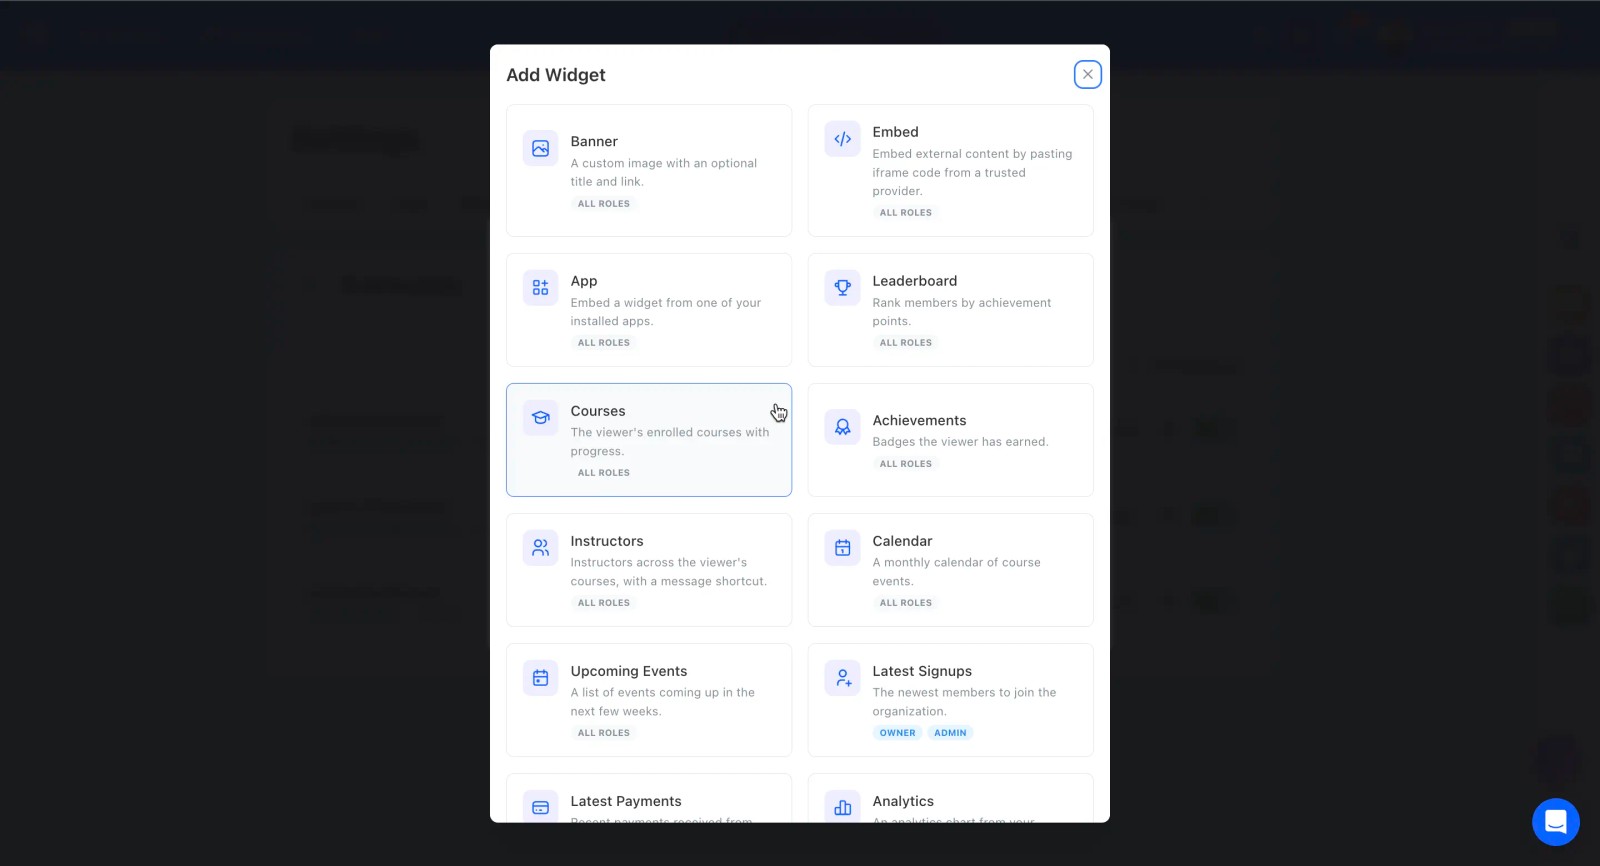This screenshot has height=866, width=1600.
Task: Click the Upcoming Events calendar icon
Action: coord(540,678)
